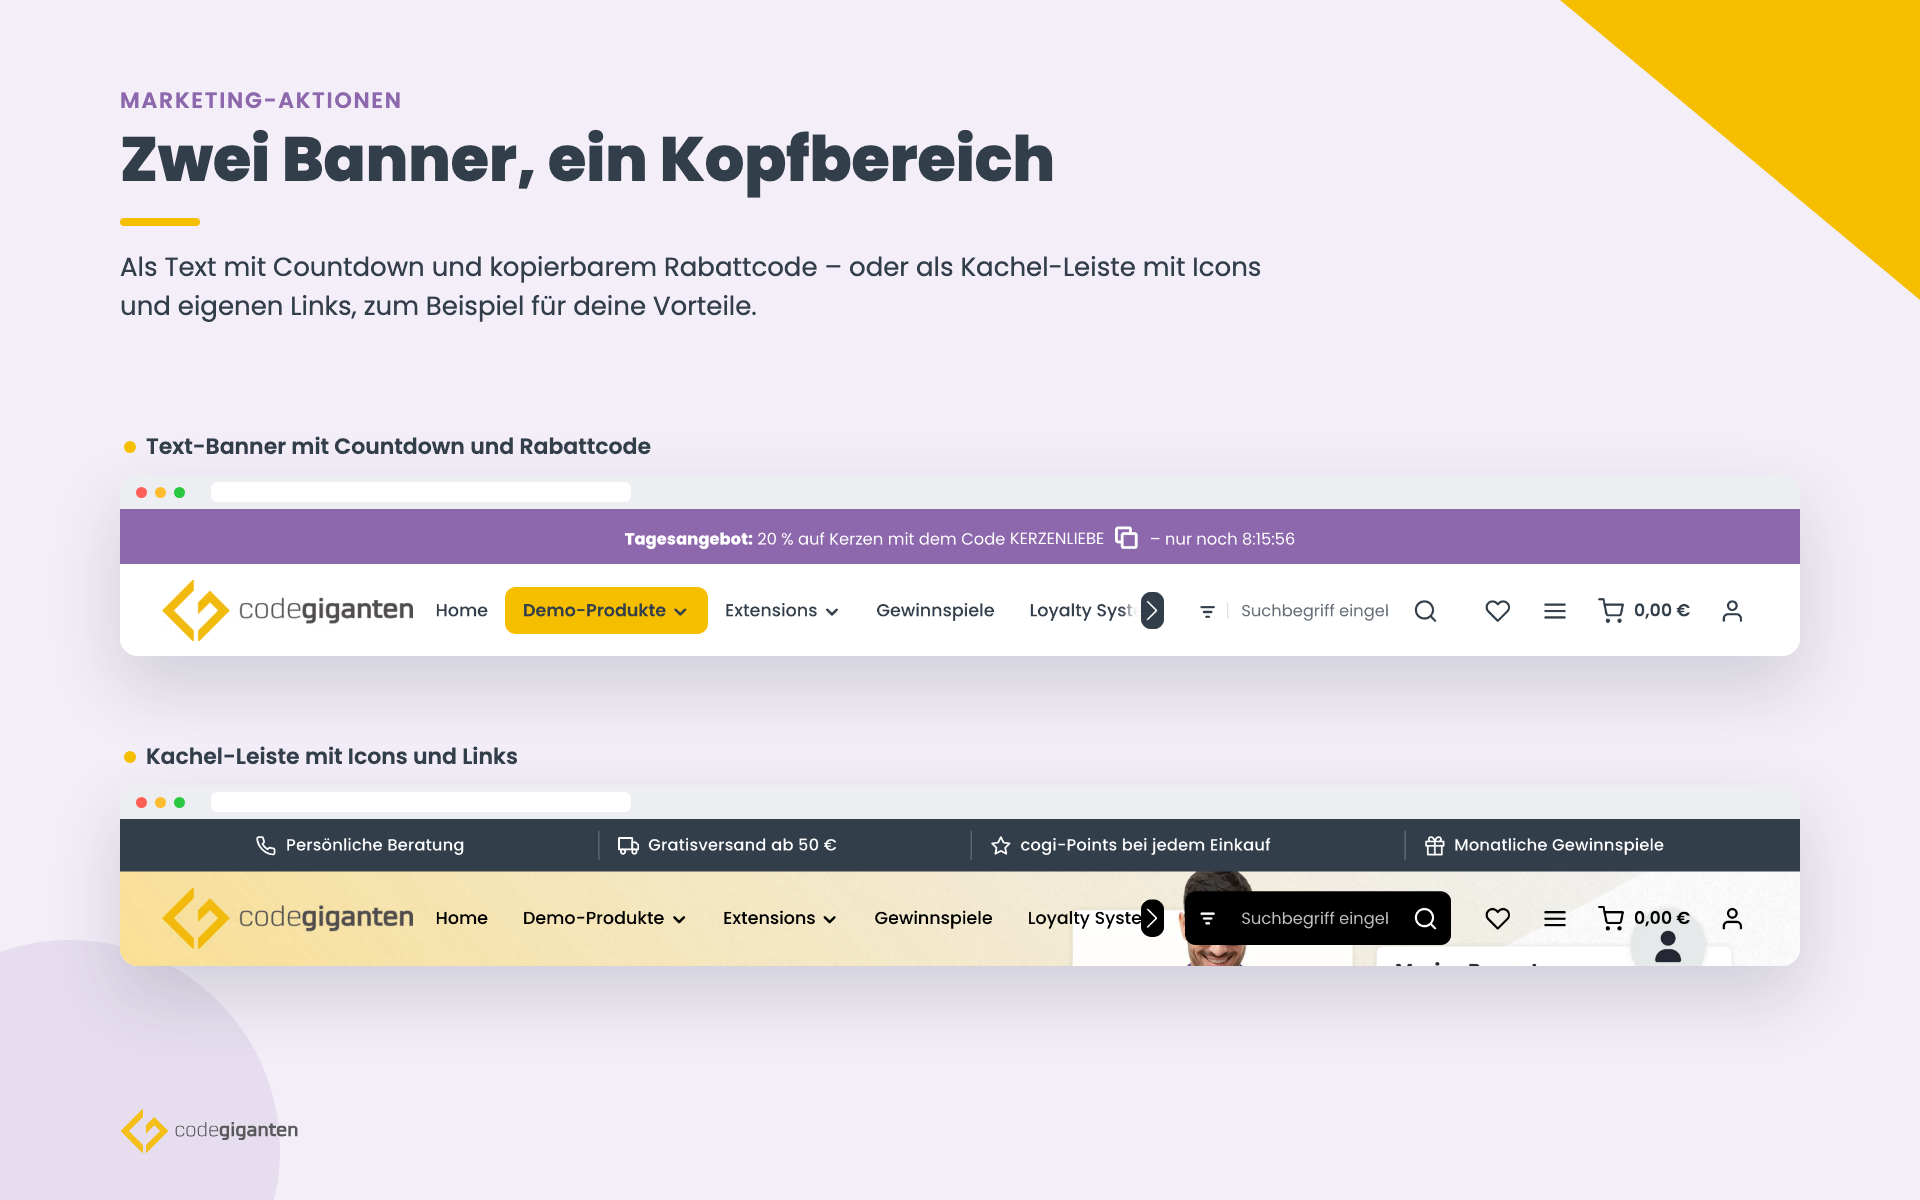Click the 'Tagesangebot:' banner label

[x=688, y=539]
